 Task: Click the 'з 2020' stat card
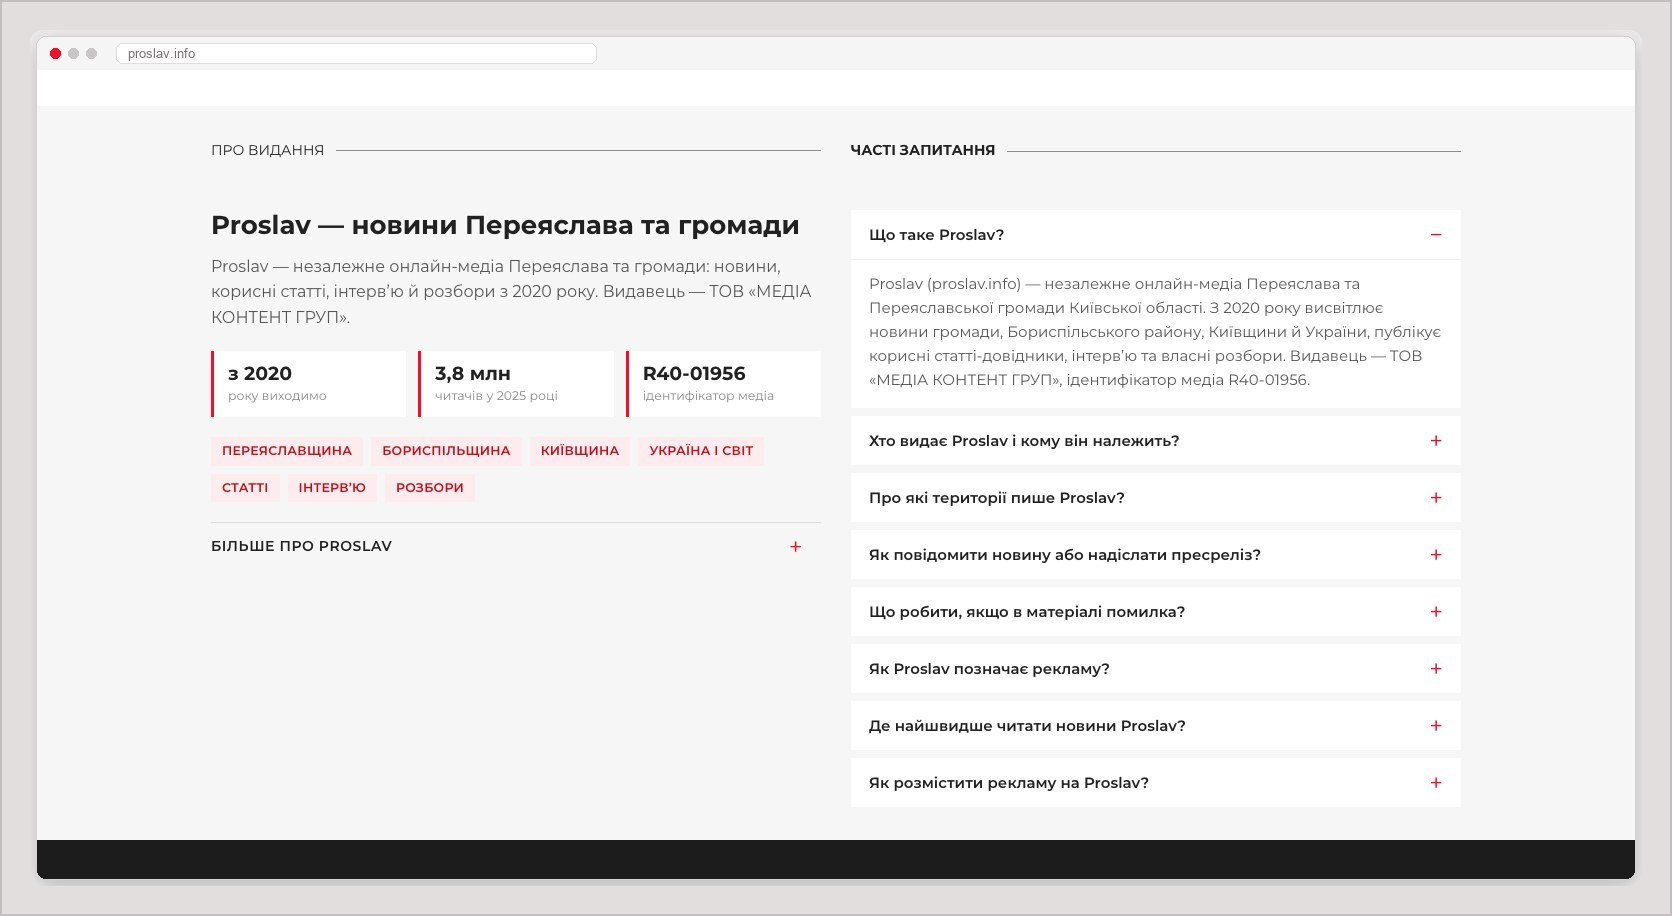(x=309, y=384)
